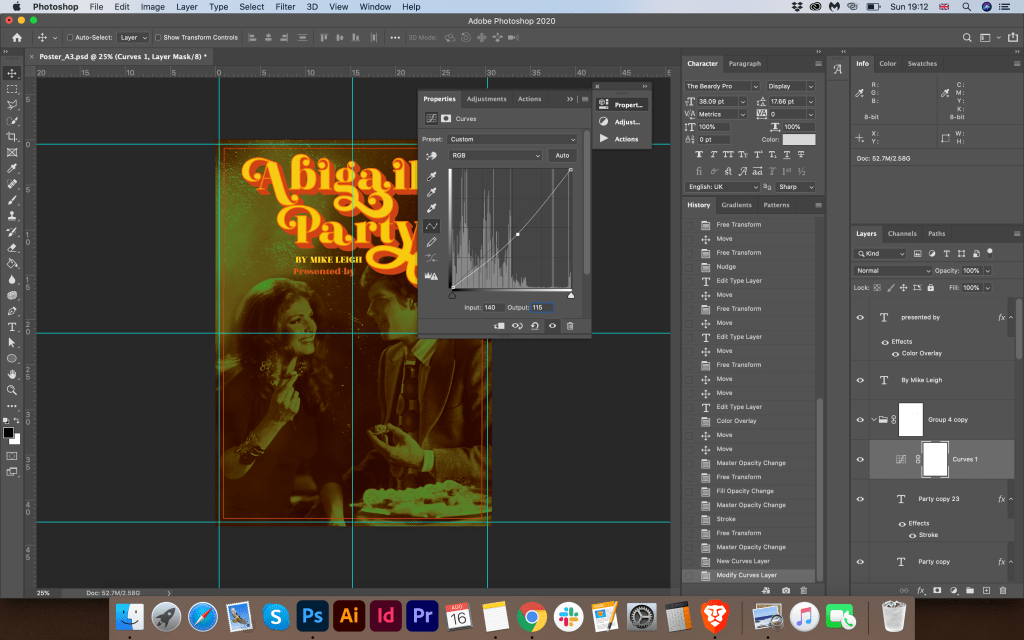
Task: Click the Character panel text color swatch
Action: click(799, 140)
